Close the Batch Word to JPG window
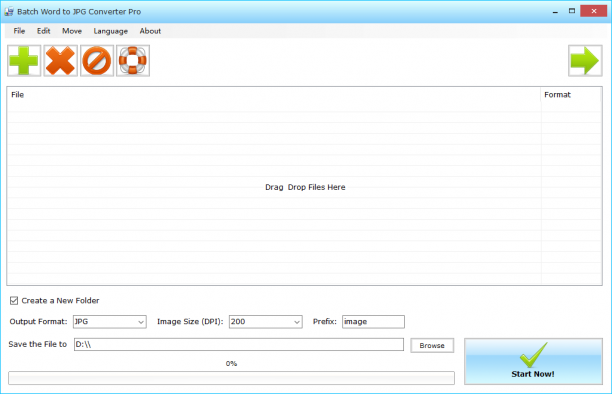The width and height of the screenshot is (612, 394). click(593, 11)
